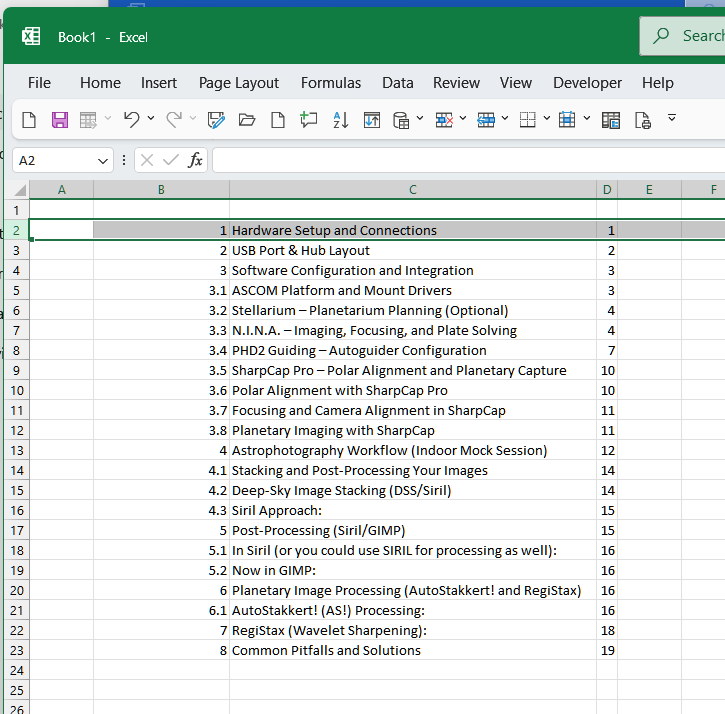Select cell 'USB Port & Hub Layout'
This screenshot has height=714, width=725.
click(413, 250)
